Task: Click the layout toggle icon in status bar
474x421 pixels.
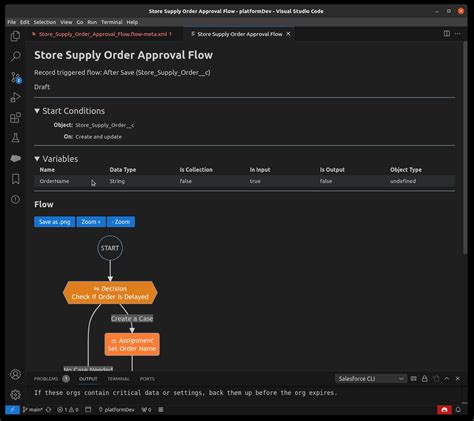Action: (88, 410)
